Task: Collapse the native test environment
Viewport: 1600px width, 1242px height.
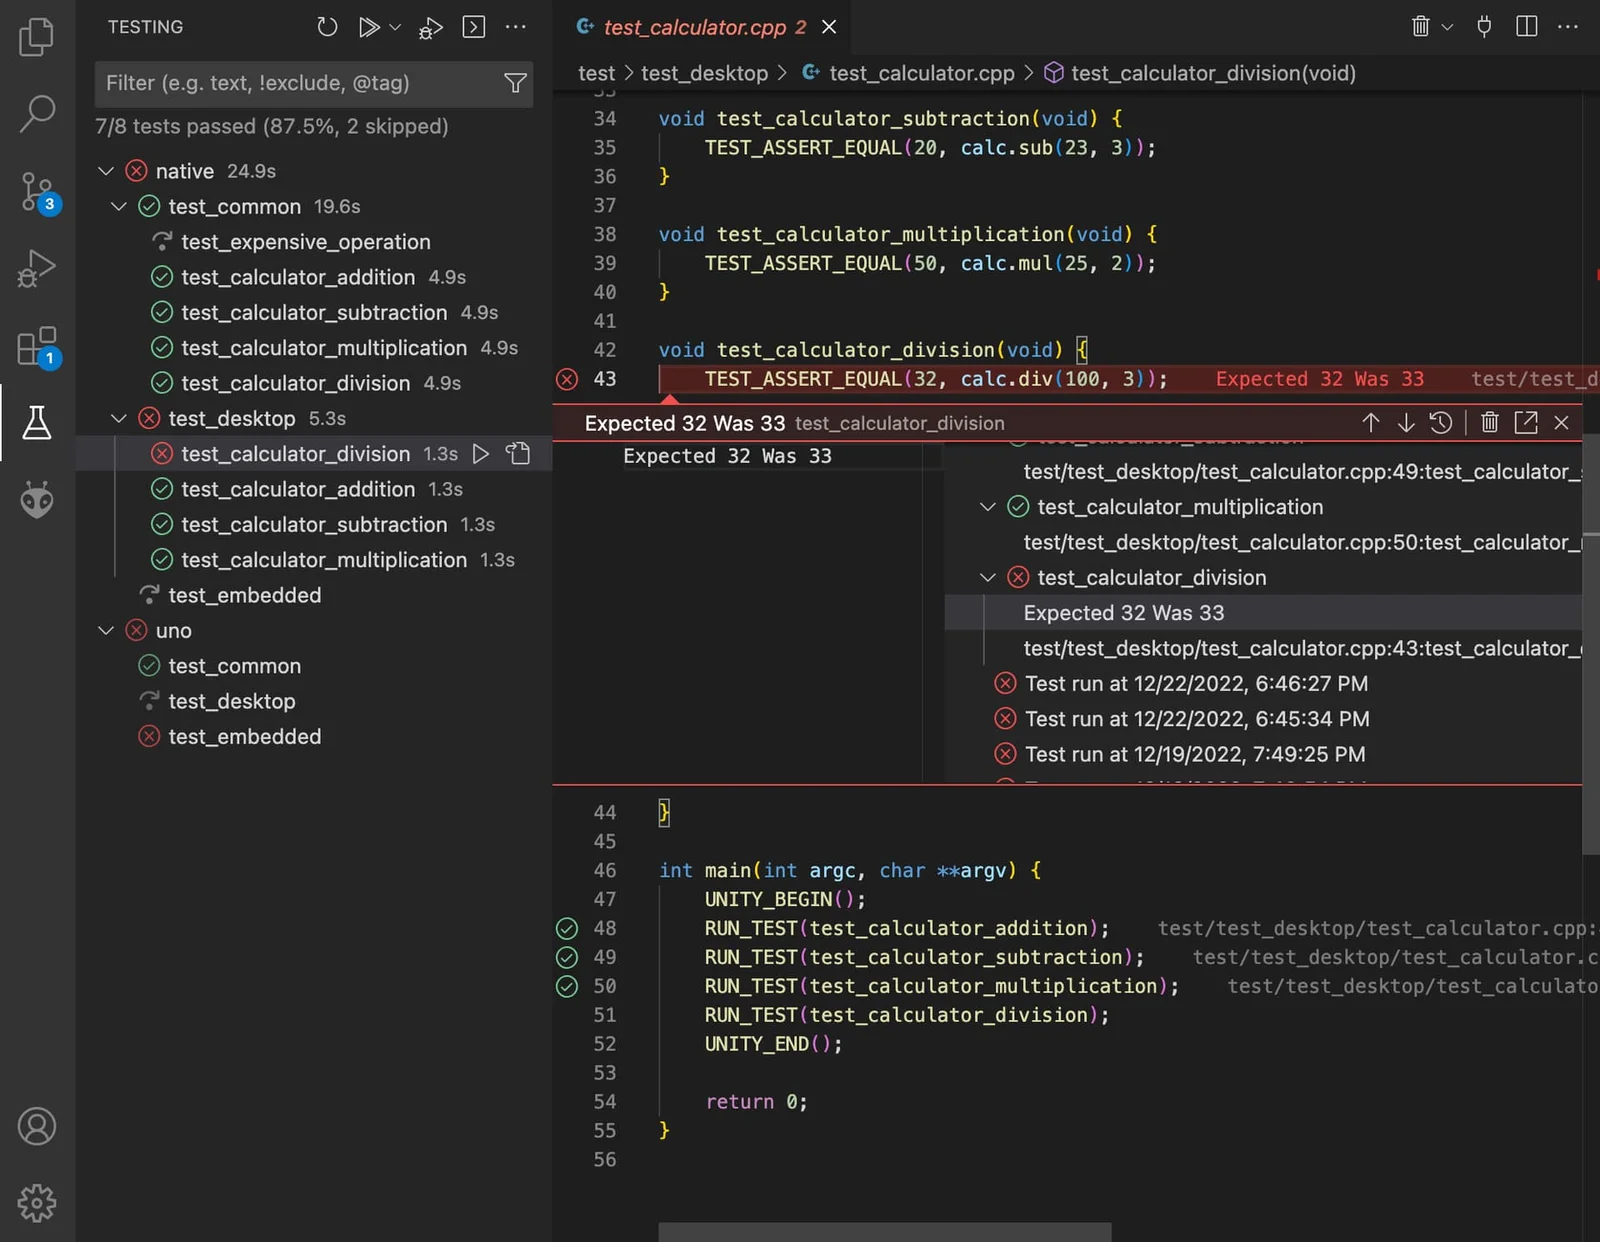Action: coord(106,171)
